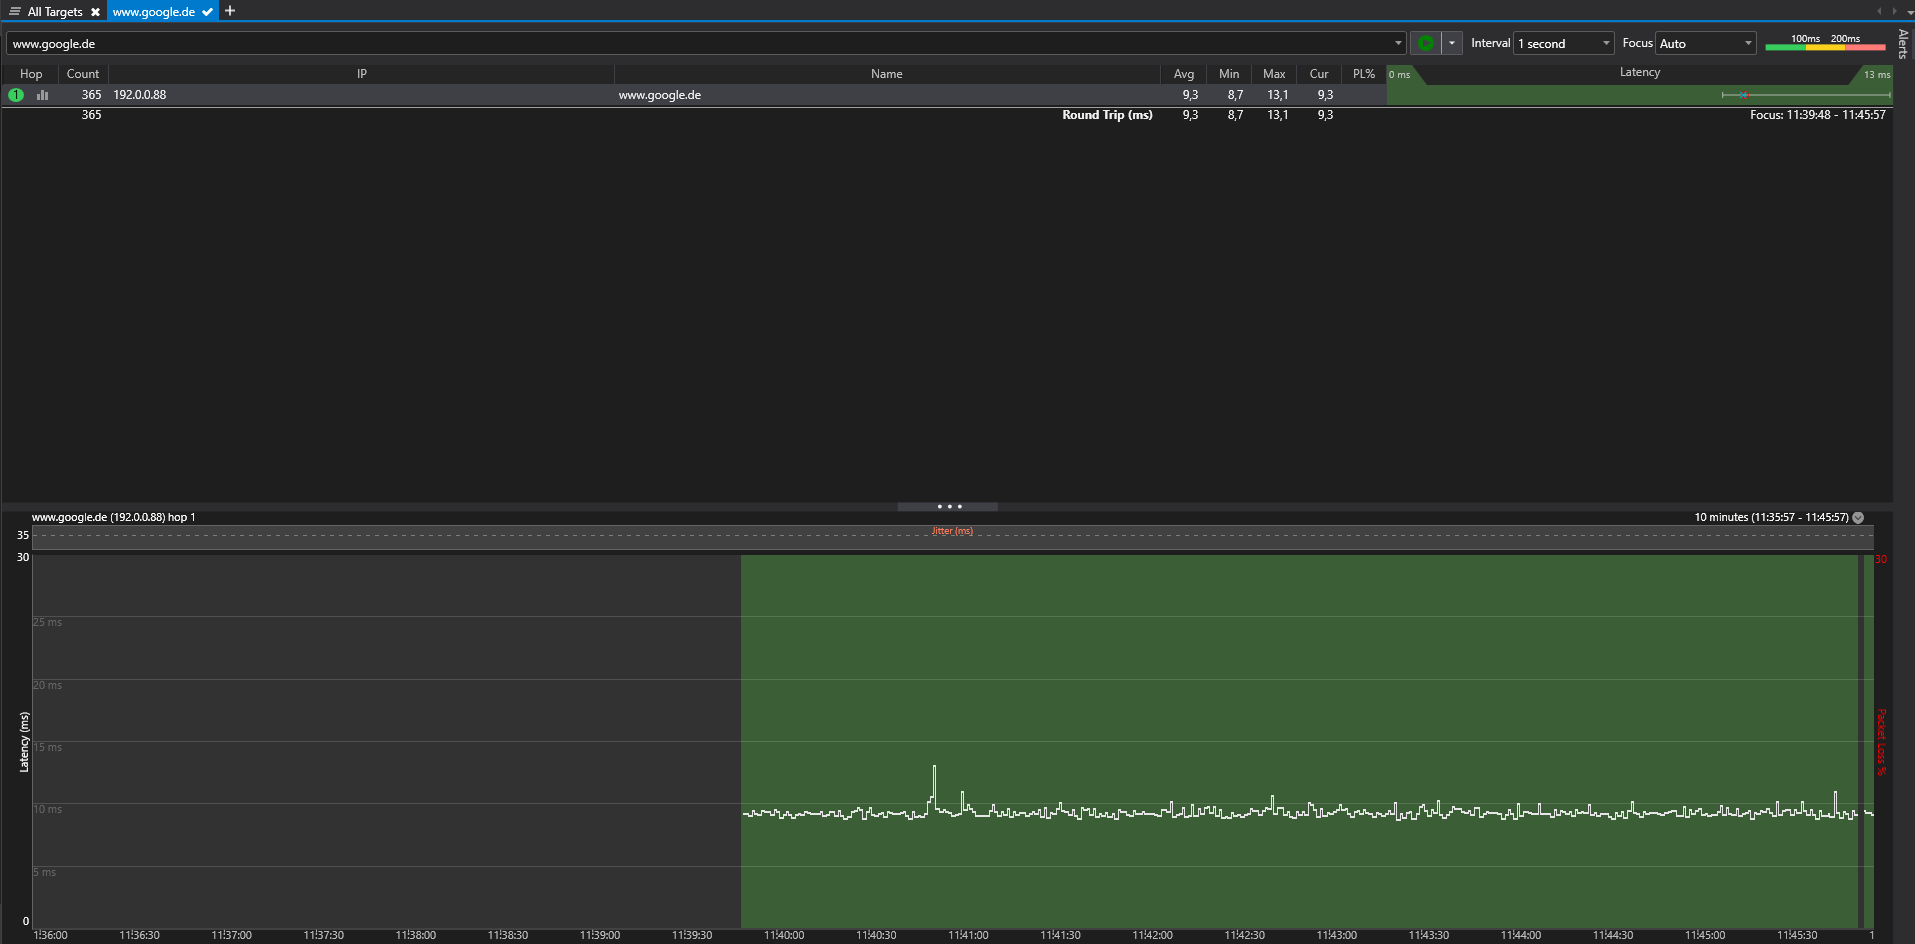Switch to the All Targets tab
The height and width of the screenshot is (944, 1915).
click(x=55, y=12)
